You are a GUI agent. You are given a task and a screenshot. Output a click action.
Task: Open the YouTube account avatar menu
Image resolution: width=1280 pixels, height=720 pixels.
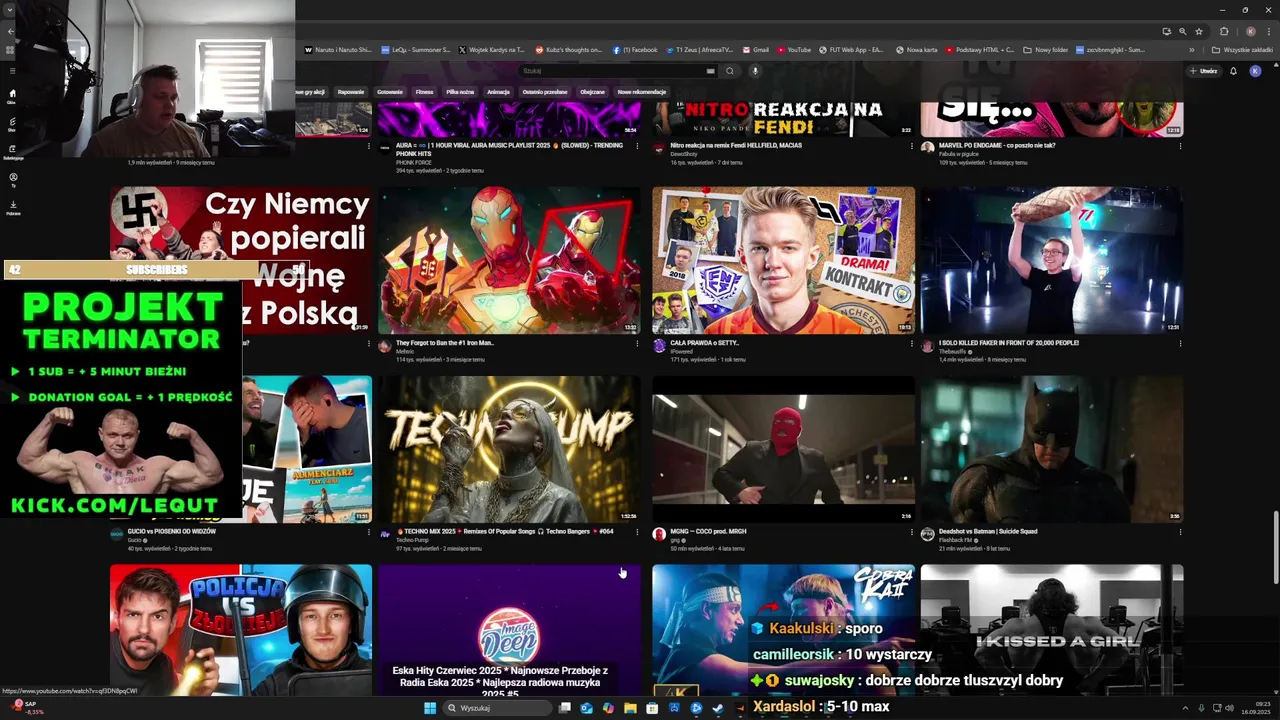pos(1255,71)
